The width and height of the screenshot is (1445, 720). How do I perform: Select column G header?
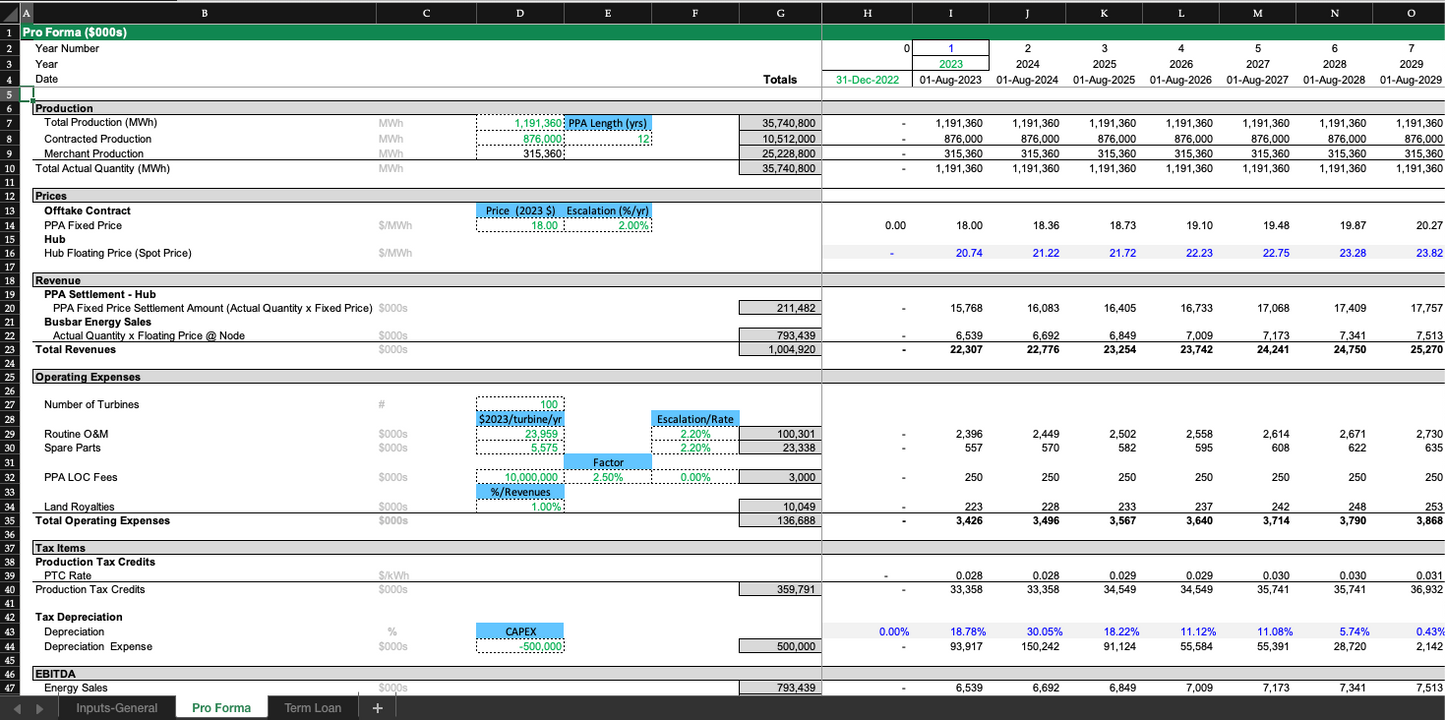click(x=780, y=12)
